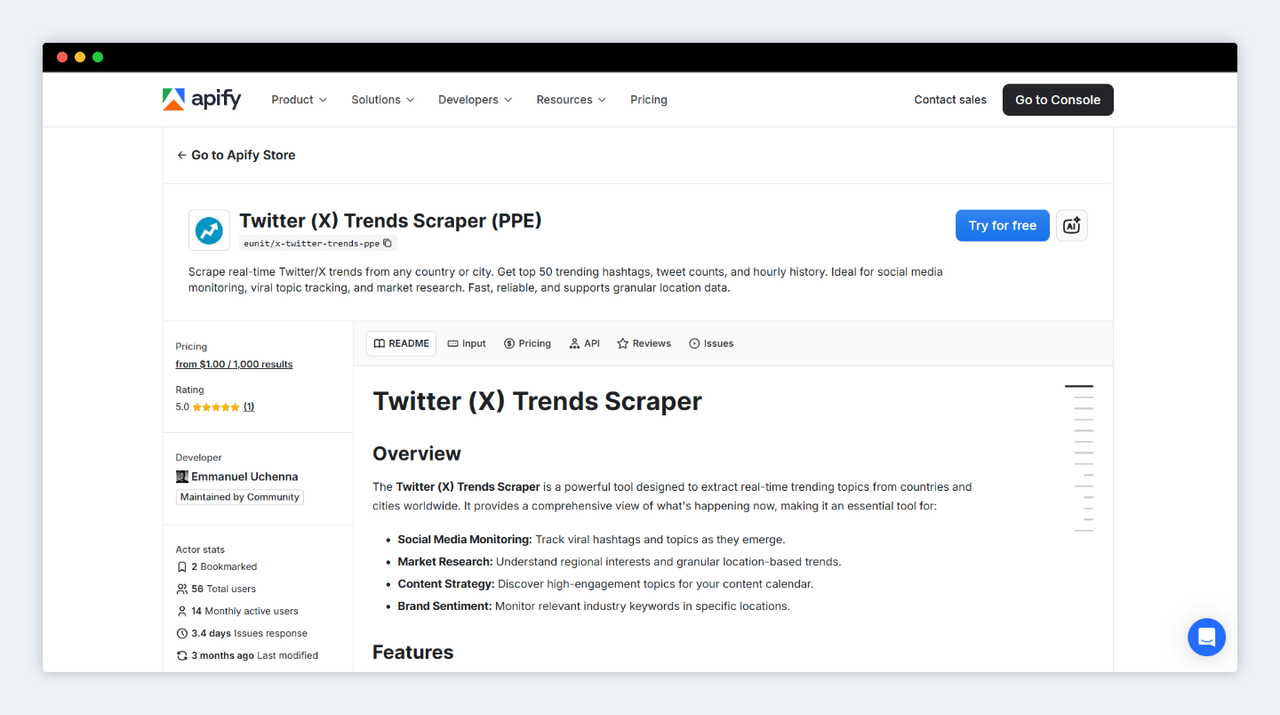The width and height of the screenshot is (1280, 715).
Task: Click the five-star rating stars
Action: [216, 407]
